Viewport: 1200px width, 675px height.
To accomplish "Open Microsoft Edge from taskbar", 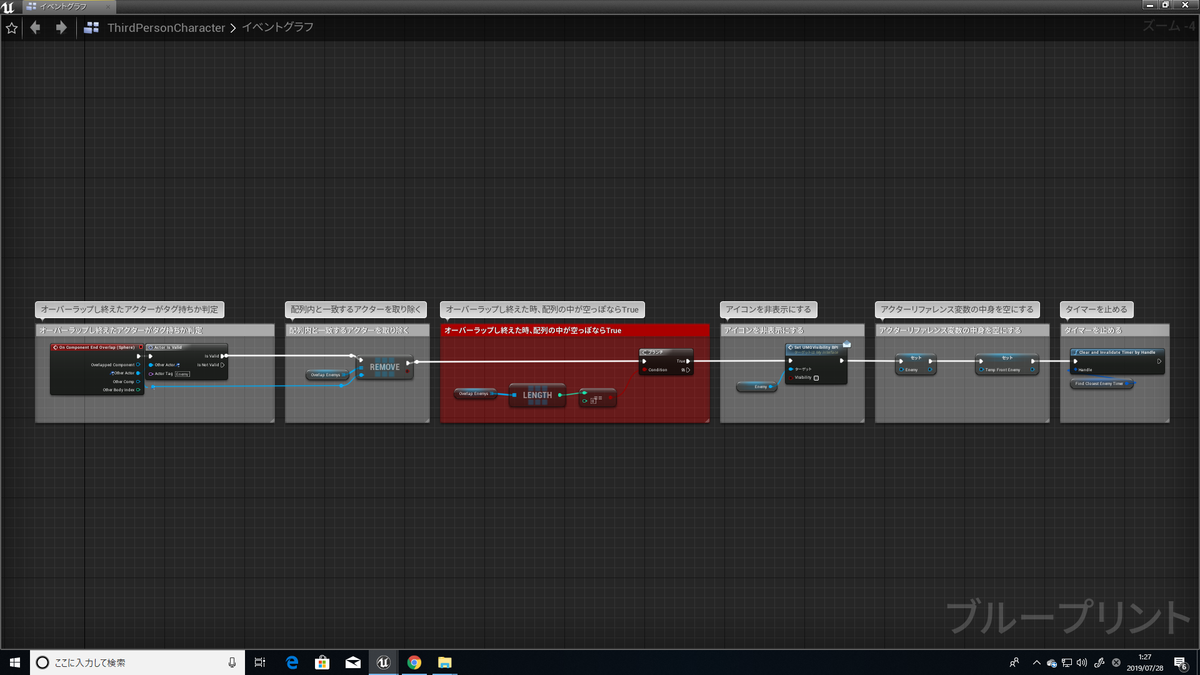I will (x=293, y=662).
